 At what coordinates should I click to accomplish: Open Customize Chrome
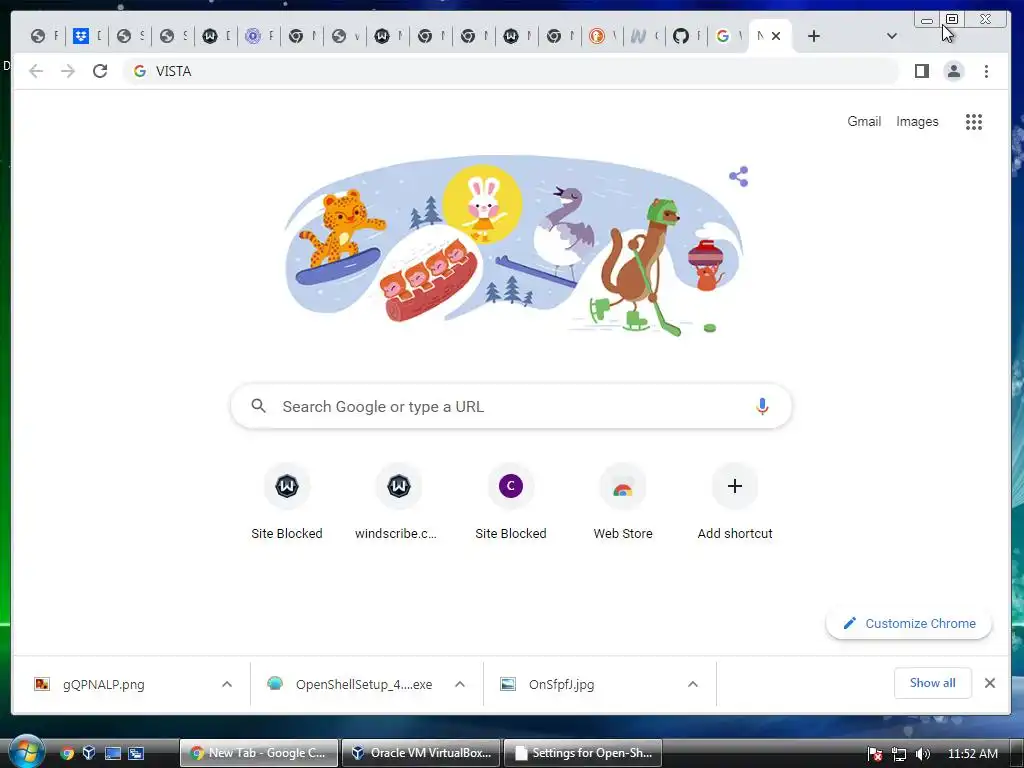(908, 624)
